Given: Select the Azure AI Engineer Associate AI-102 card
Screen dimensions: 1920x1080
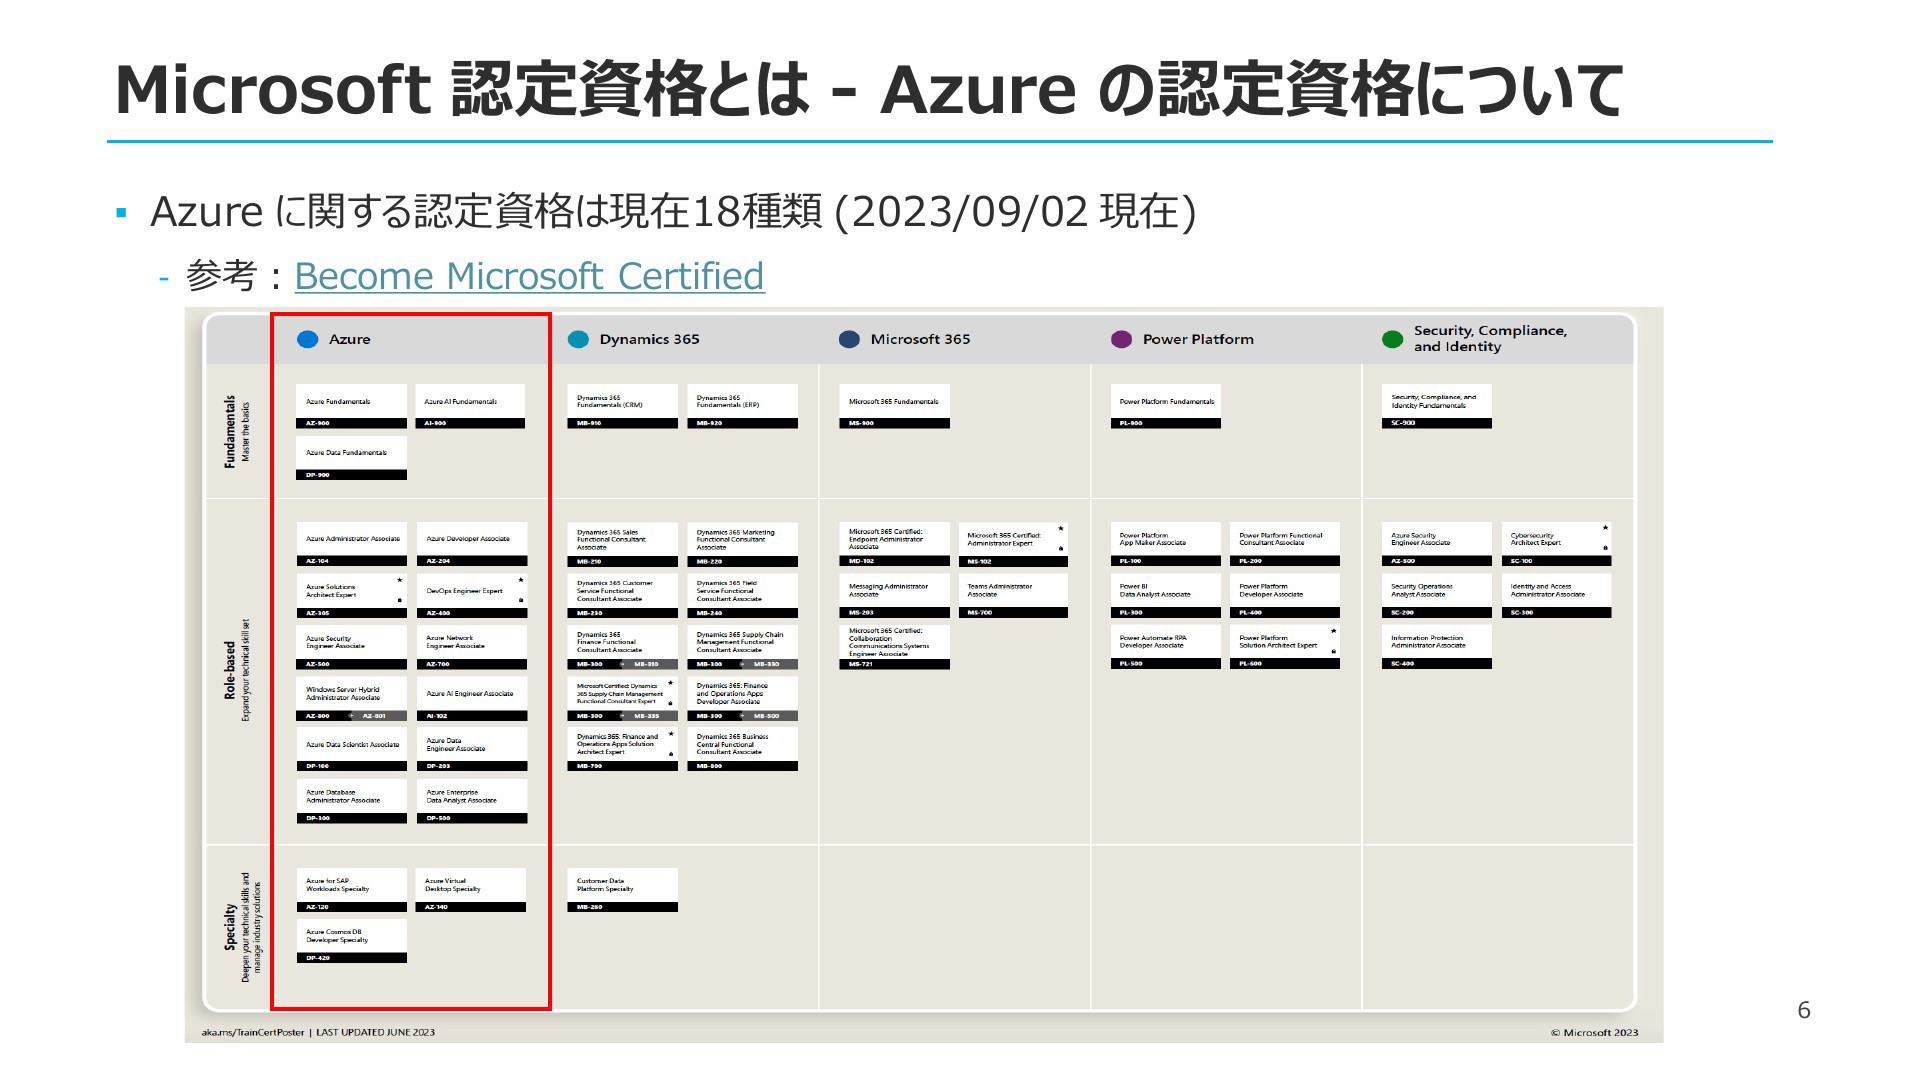Looking at the screenshot, I should tap(472, 699).
